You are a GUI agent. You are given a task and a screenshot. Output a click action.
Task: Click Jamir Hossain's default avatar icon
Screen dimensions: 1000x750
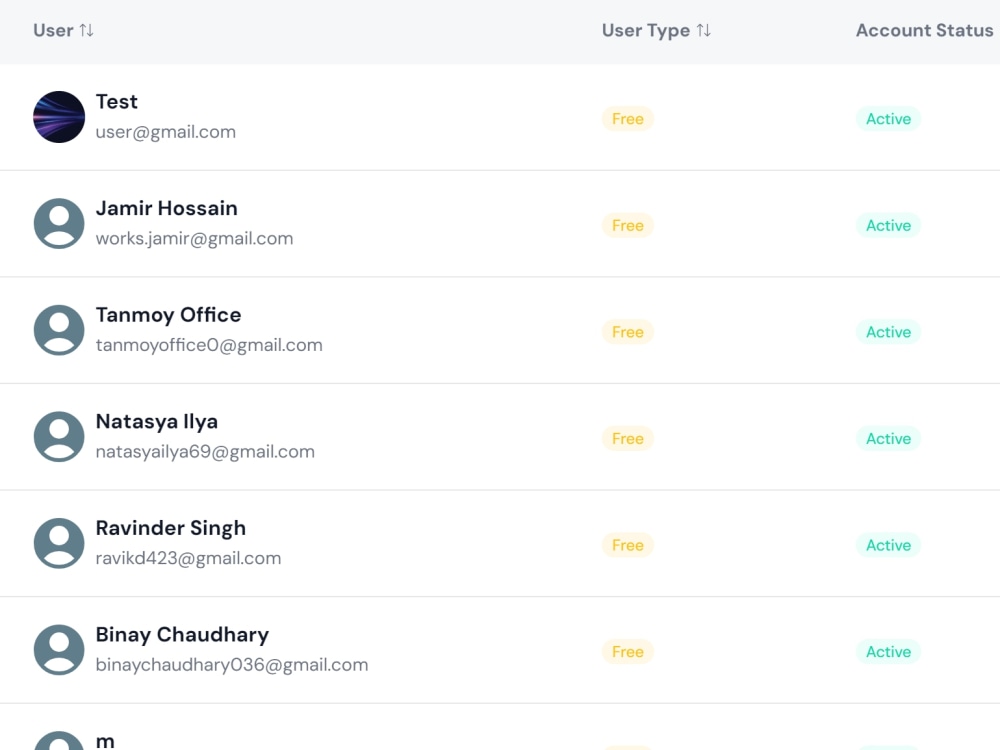[x=59, y=223]
